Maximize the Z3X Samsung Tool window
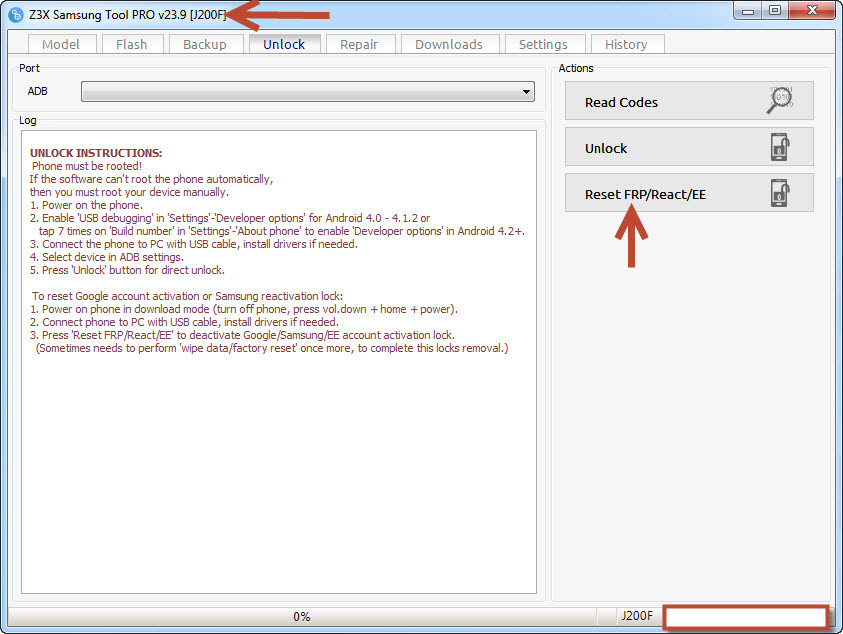Viewport: 843px width, 634px height. click(775, 11)
